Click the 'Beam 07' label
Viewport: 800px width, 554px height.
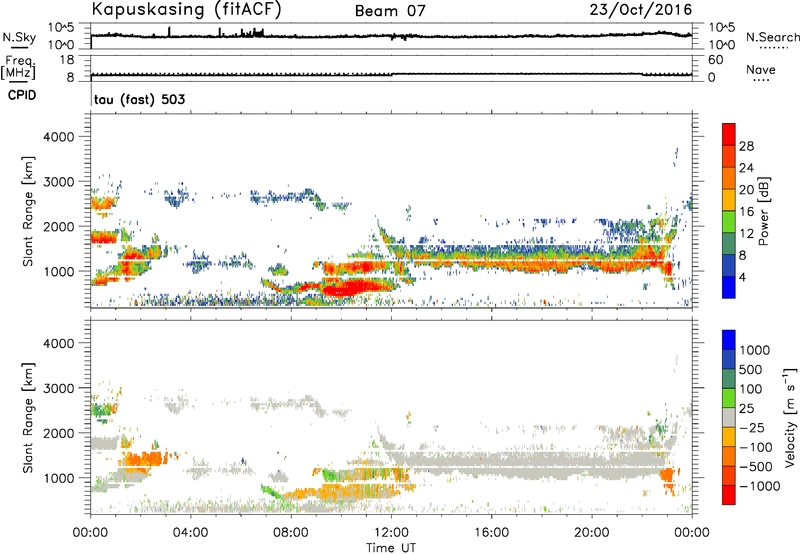[390, 11]
